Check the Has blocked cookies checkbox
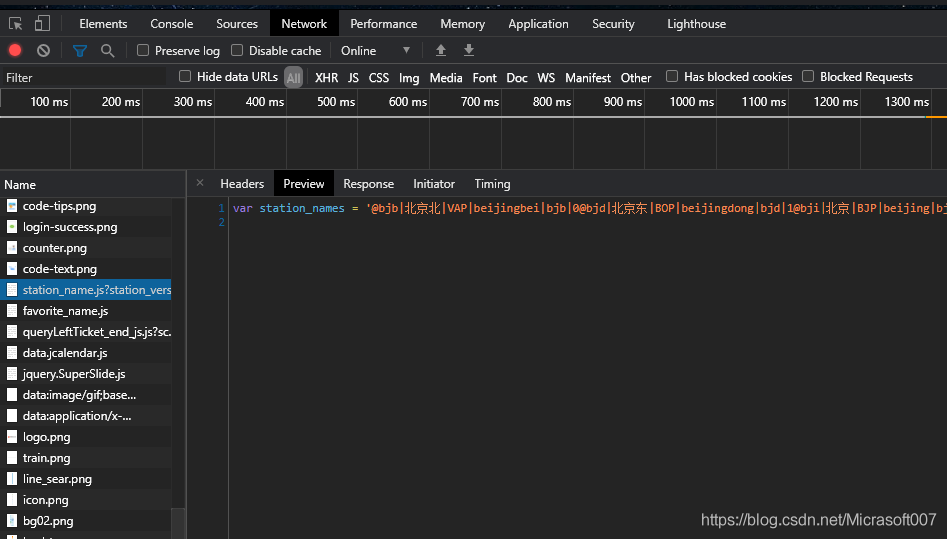Screen dimensions: 947x539 point(672,76)
